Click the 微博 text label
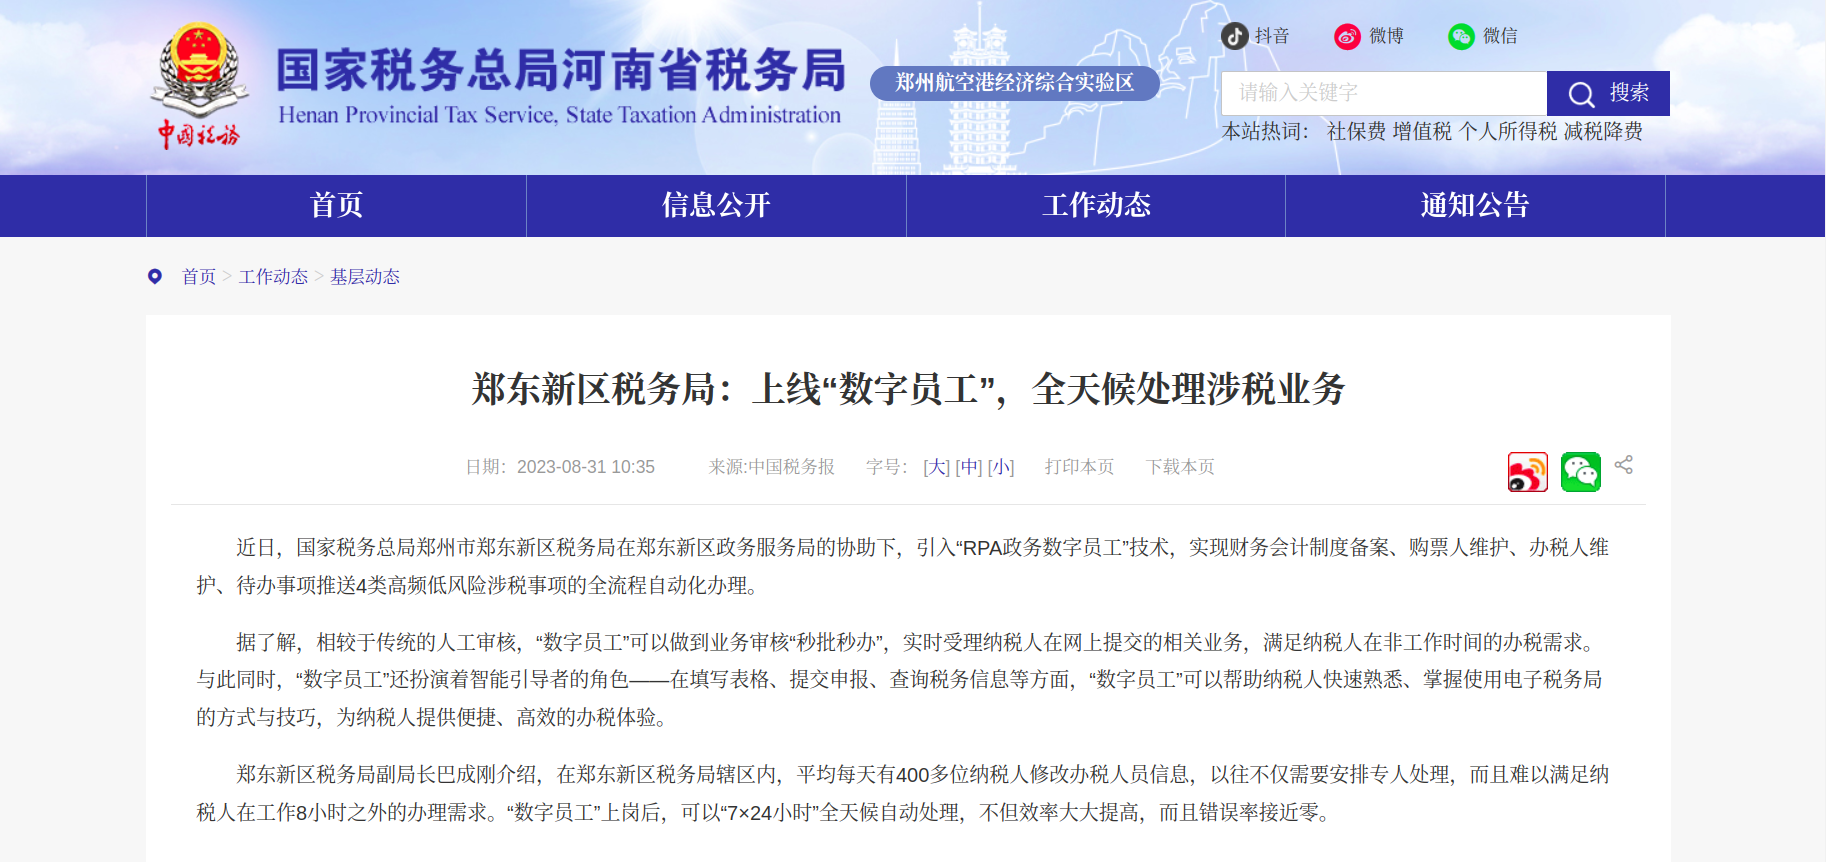1826x862 pixels. tap(1386, 36)
